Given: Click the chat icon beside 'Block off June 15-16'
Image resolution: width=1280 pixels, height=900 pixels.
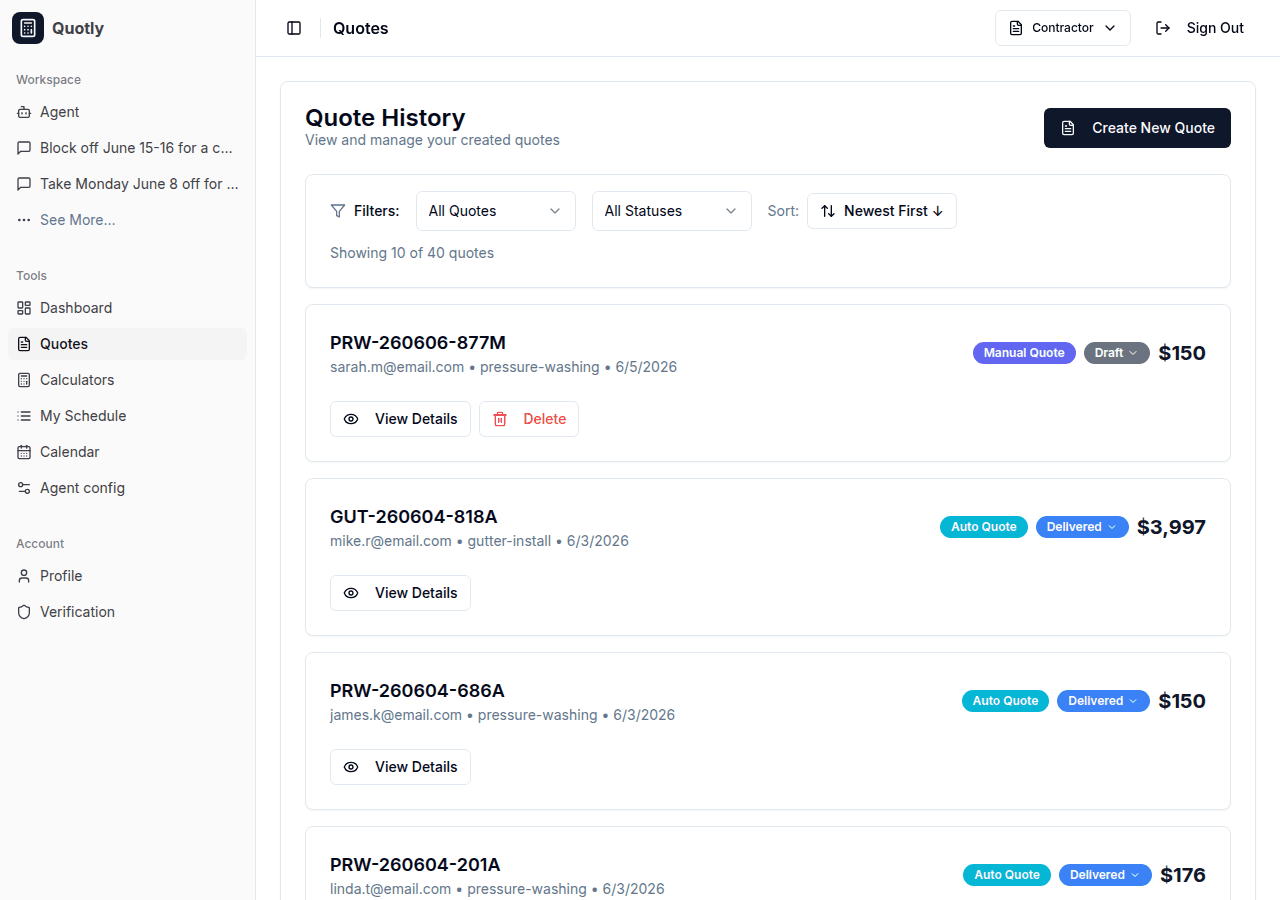Looking at the screenshot, I should tap(24, 148).
